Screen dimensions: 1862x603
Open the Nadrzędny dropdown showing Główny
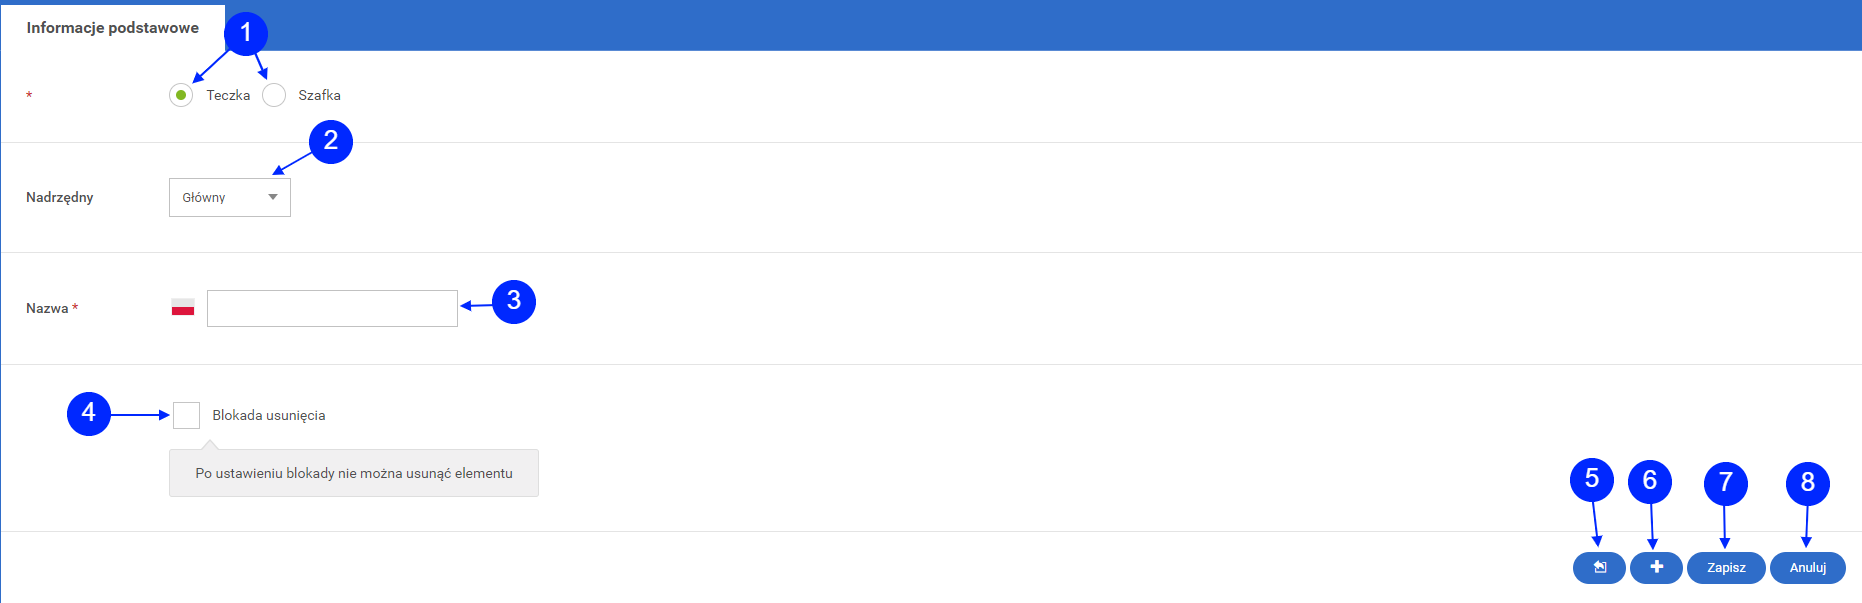pyautogui.click(x=230, y=198)
